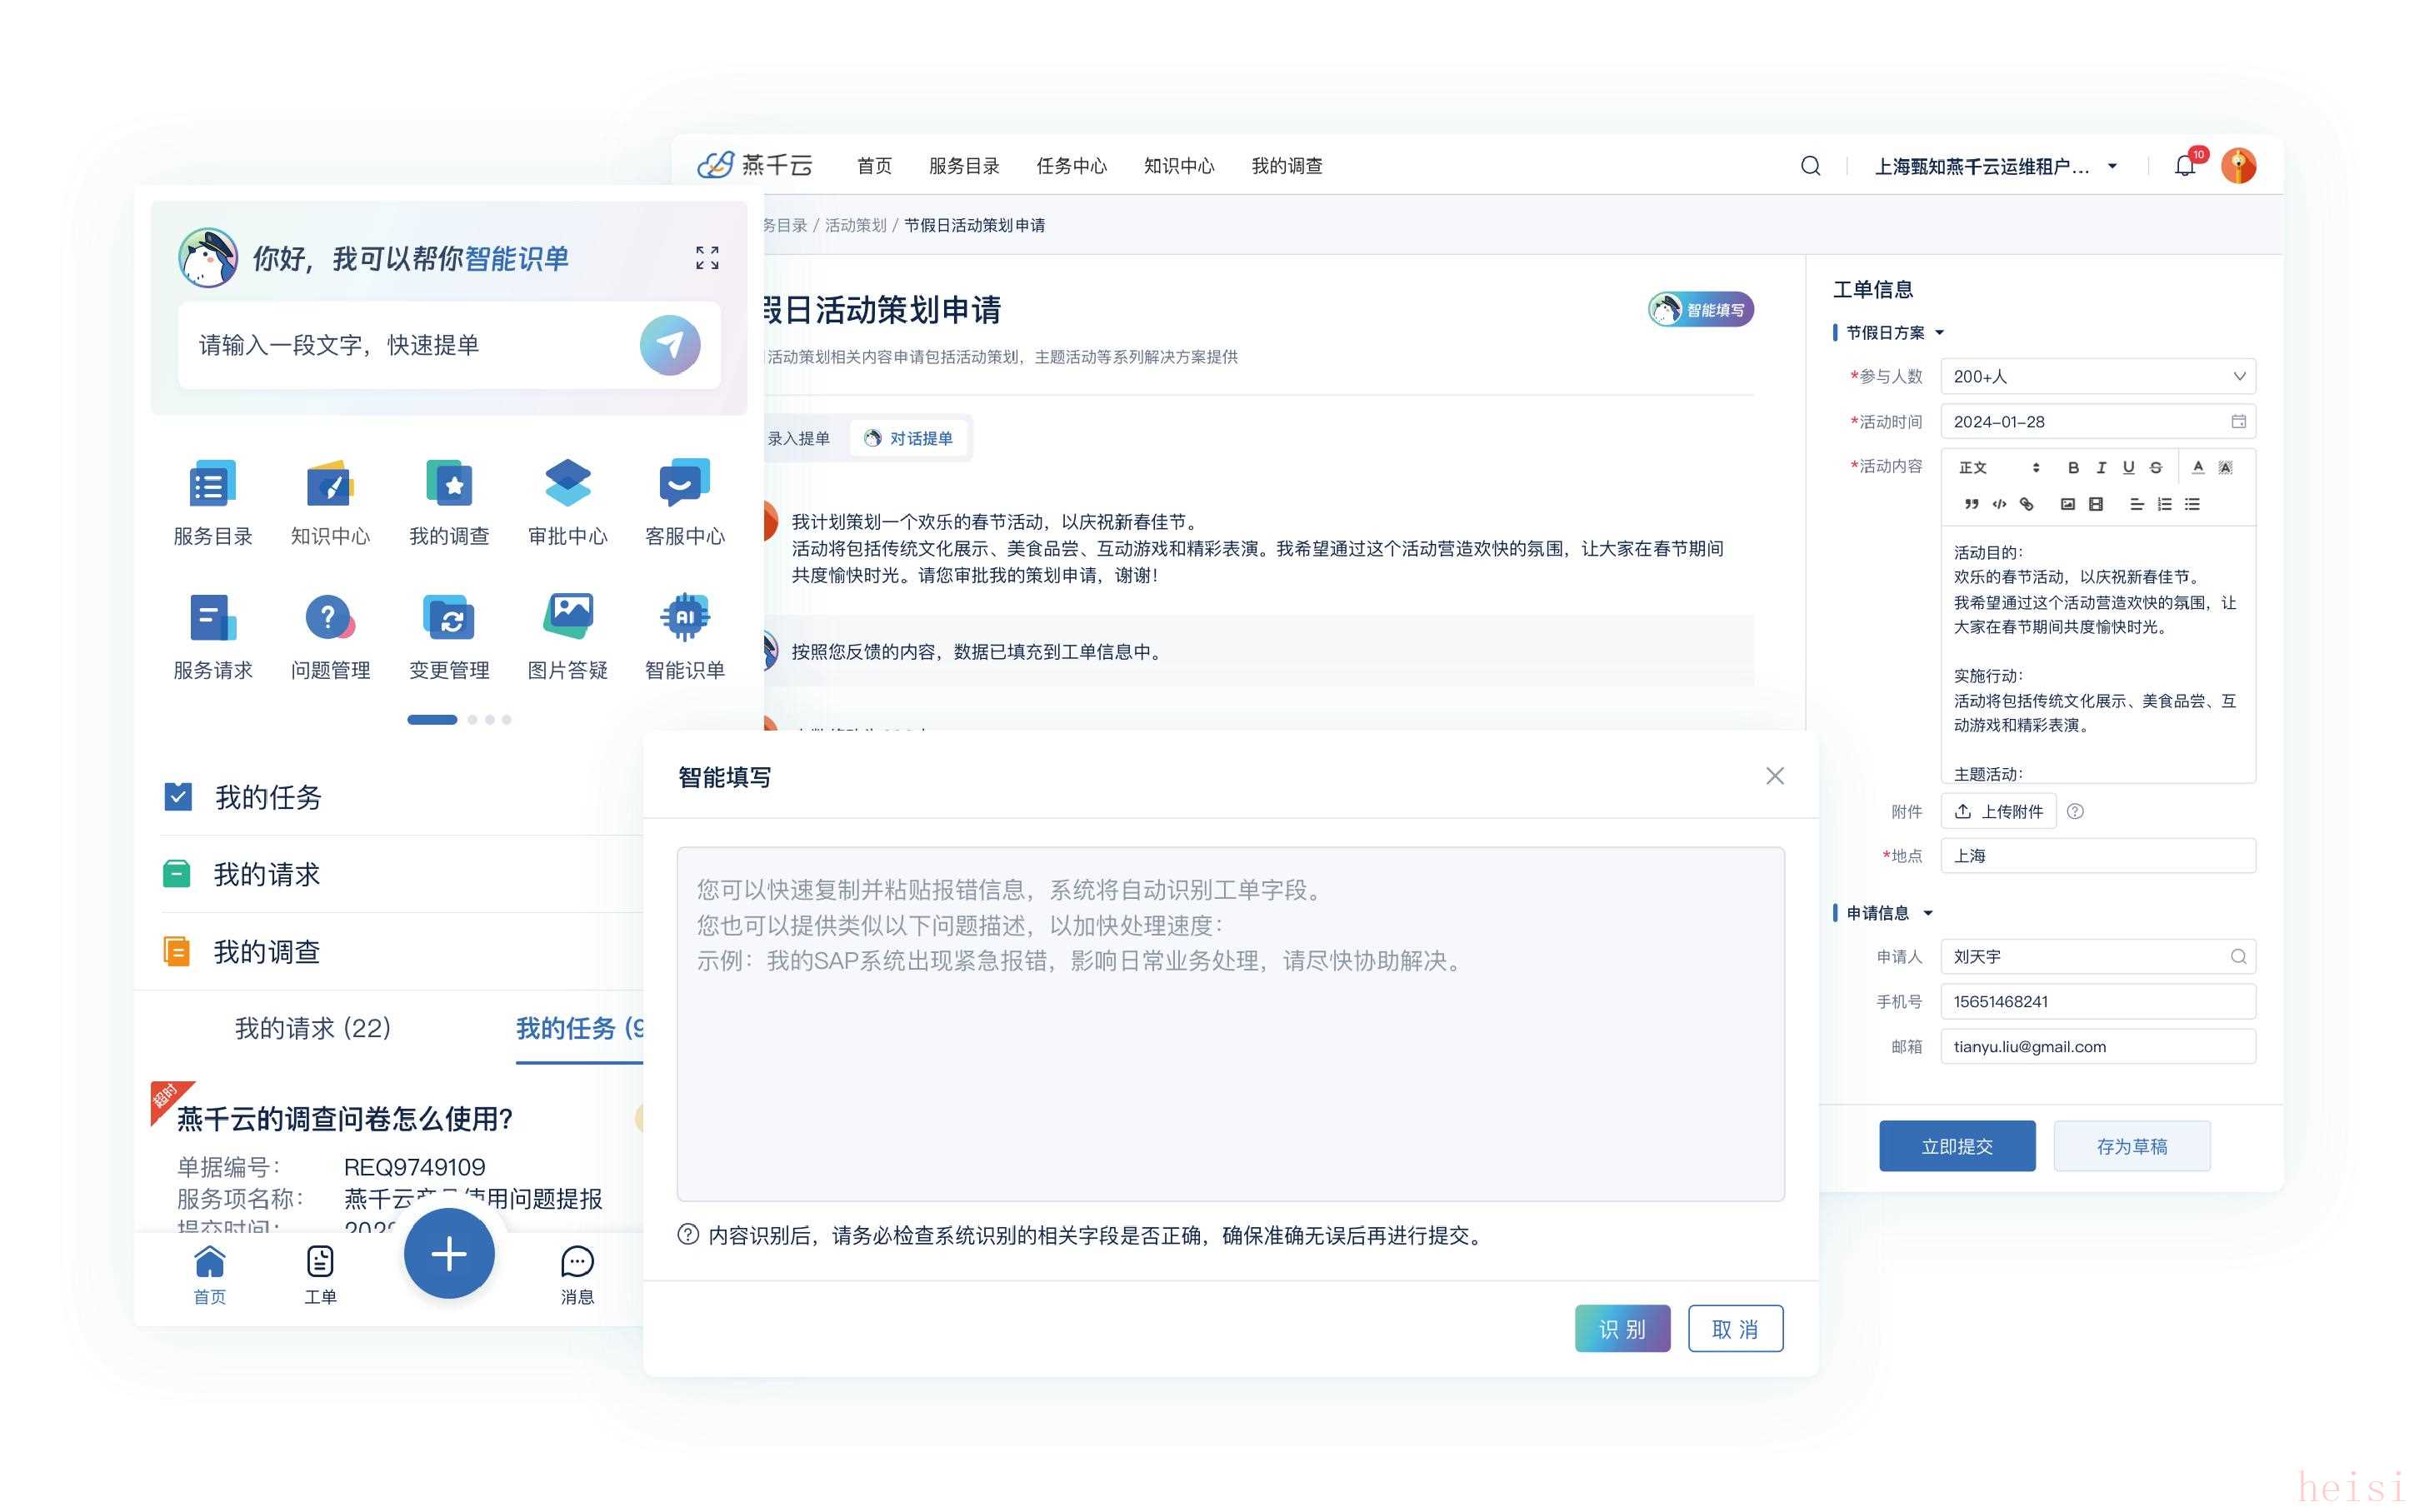Click the search magnifier in the top navigation
Screen dimensions: 2419x1512
pyautogui.click(x=1810, y=166)
